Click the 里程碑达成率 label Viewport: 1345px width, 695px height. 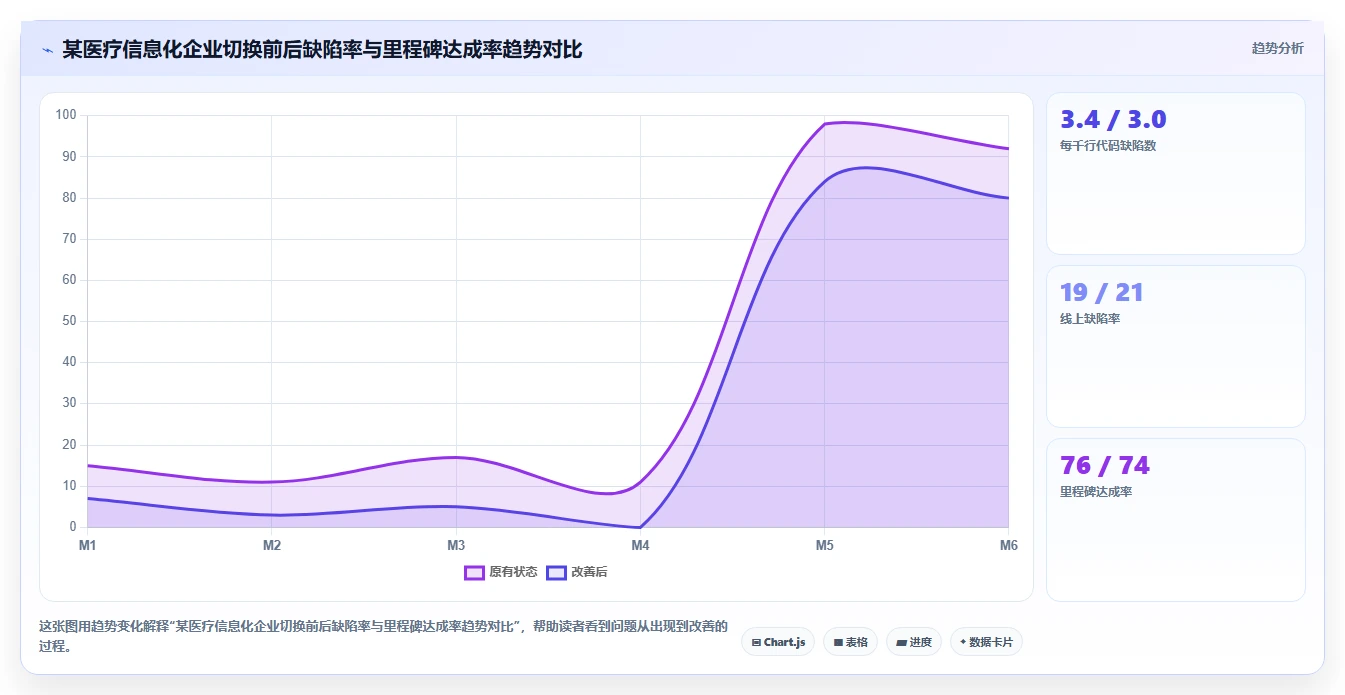1096,492
